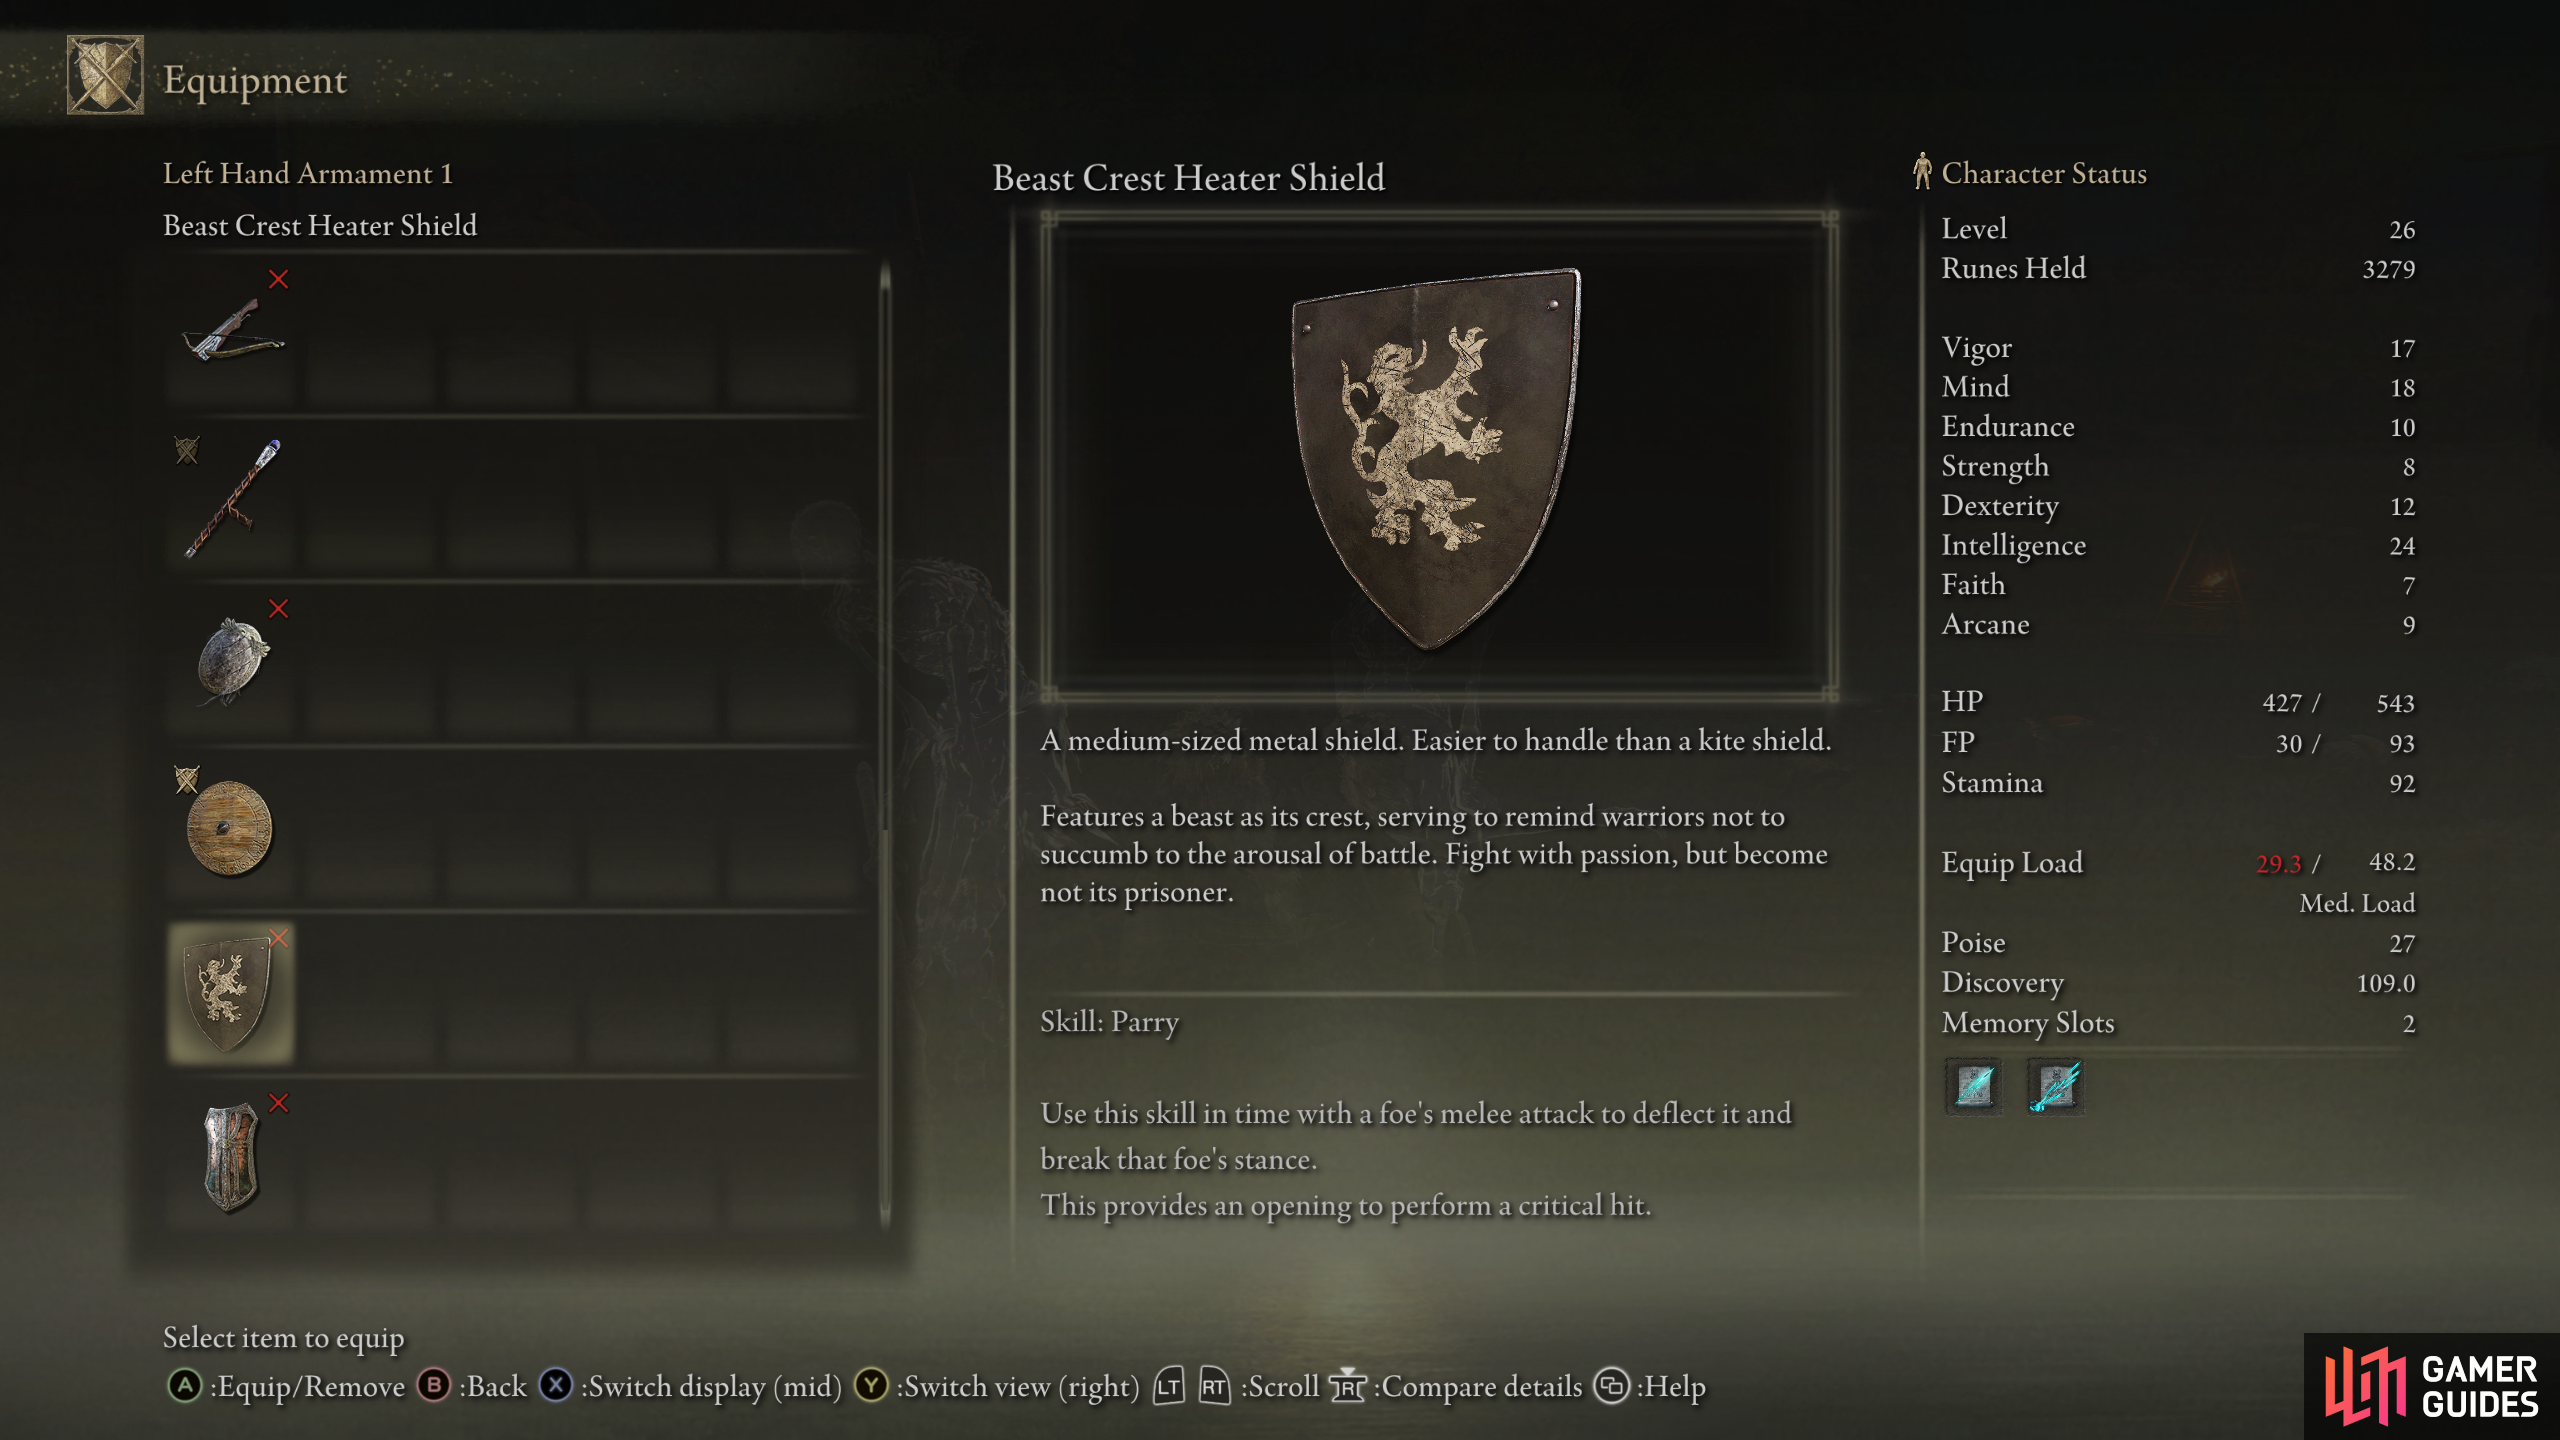Select the crossbow in the armament list
The width and height of the screenshot is (2560, 1440).
[231, 332]
